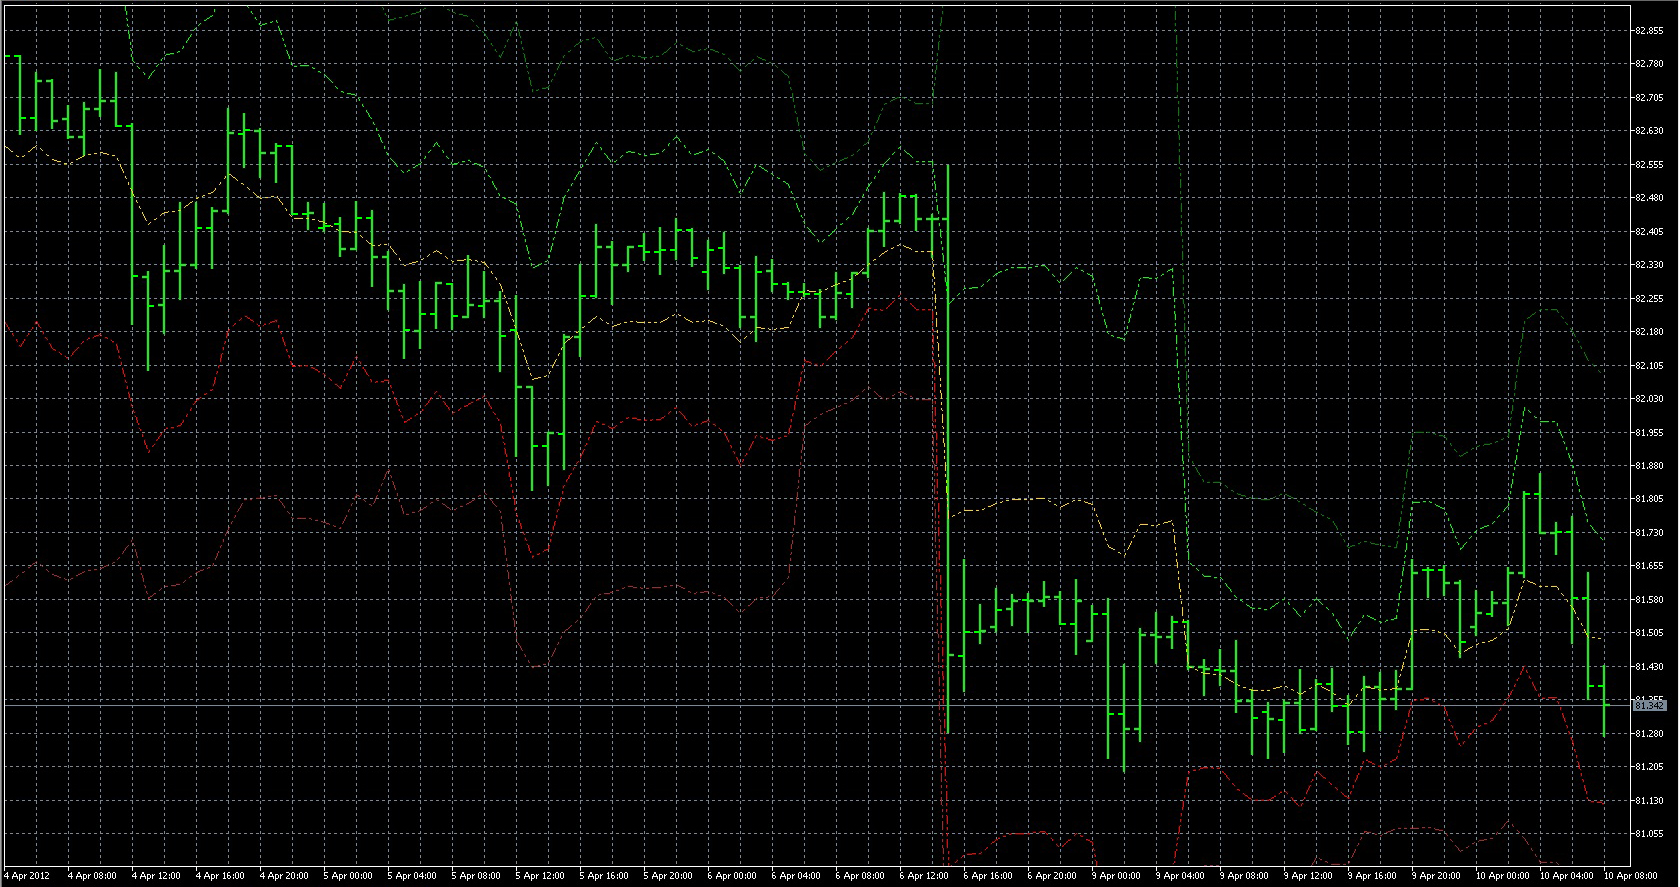Select the 10 Apr 08:00 time label
1680x887 pixels.
click(x=1630, y=876)
